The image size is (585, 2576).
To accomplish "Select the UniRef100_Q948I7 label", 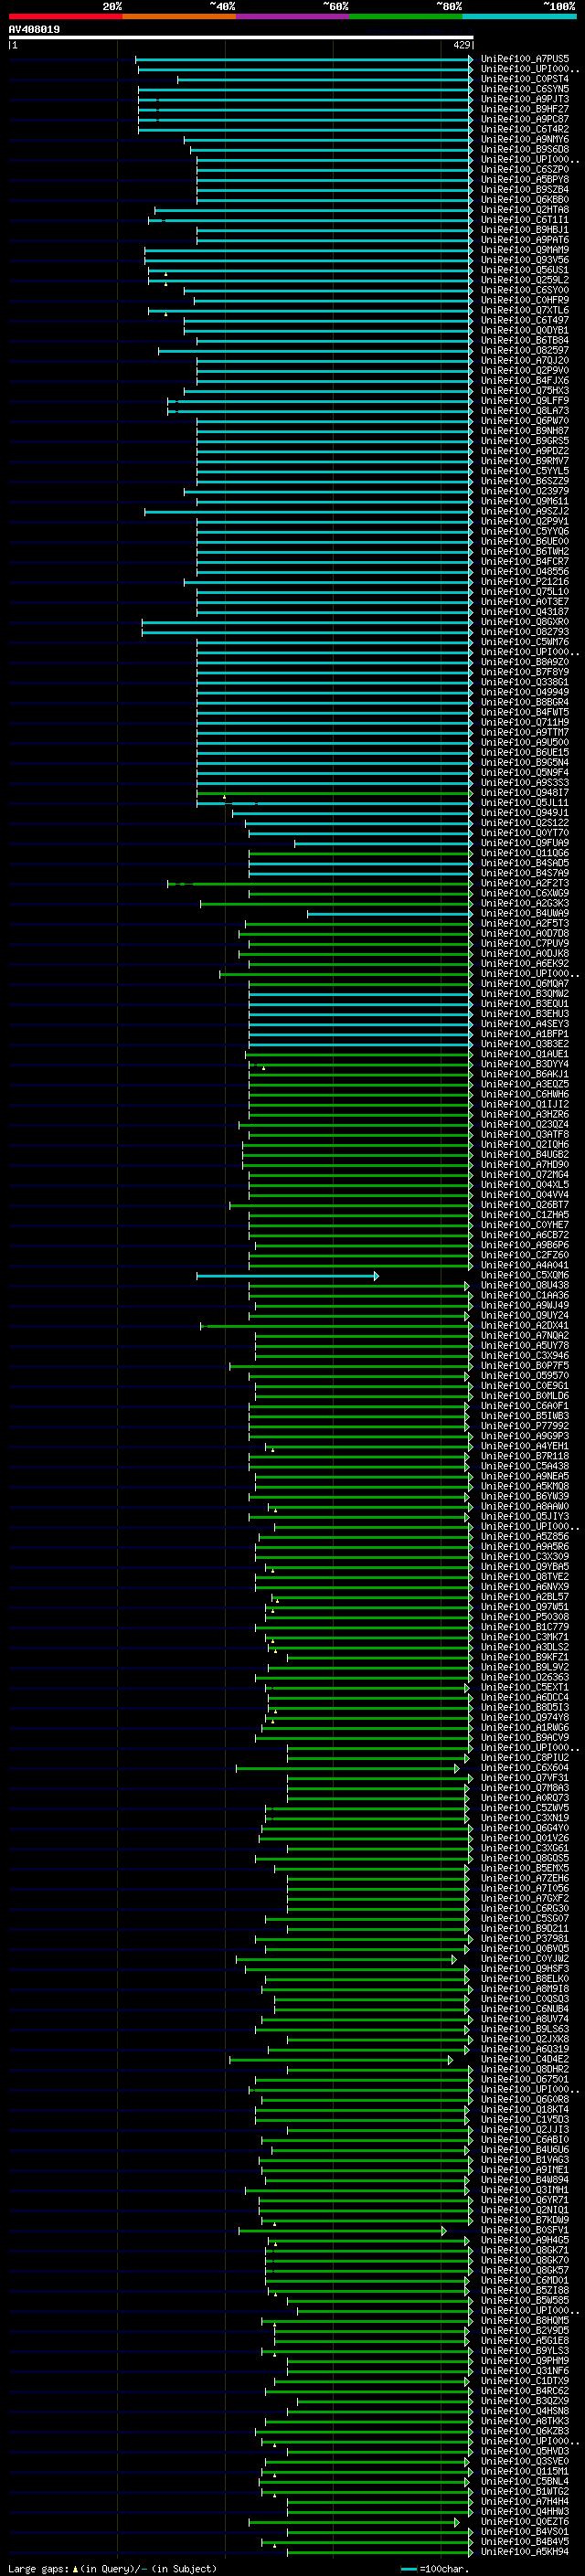I will 525,793.
